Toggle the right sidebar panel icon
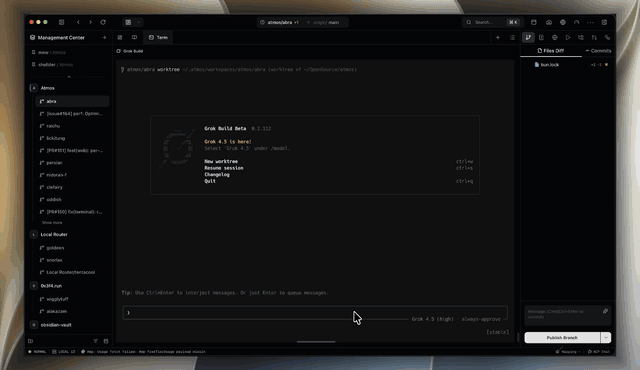 coord(604,22)
